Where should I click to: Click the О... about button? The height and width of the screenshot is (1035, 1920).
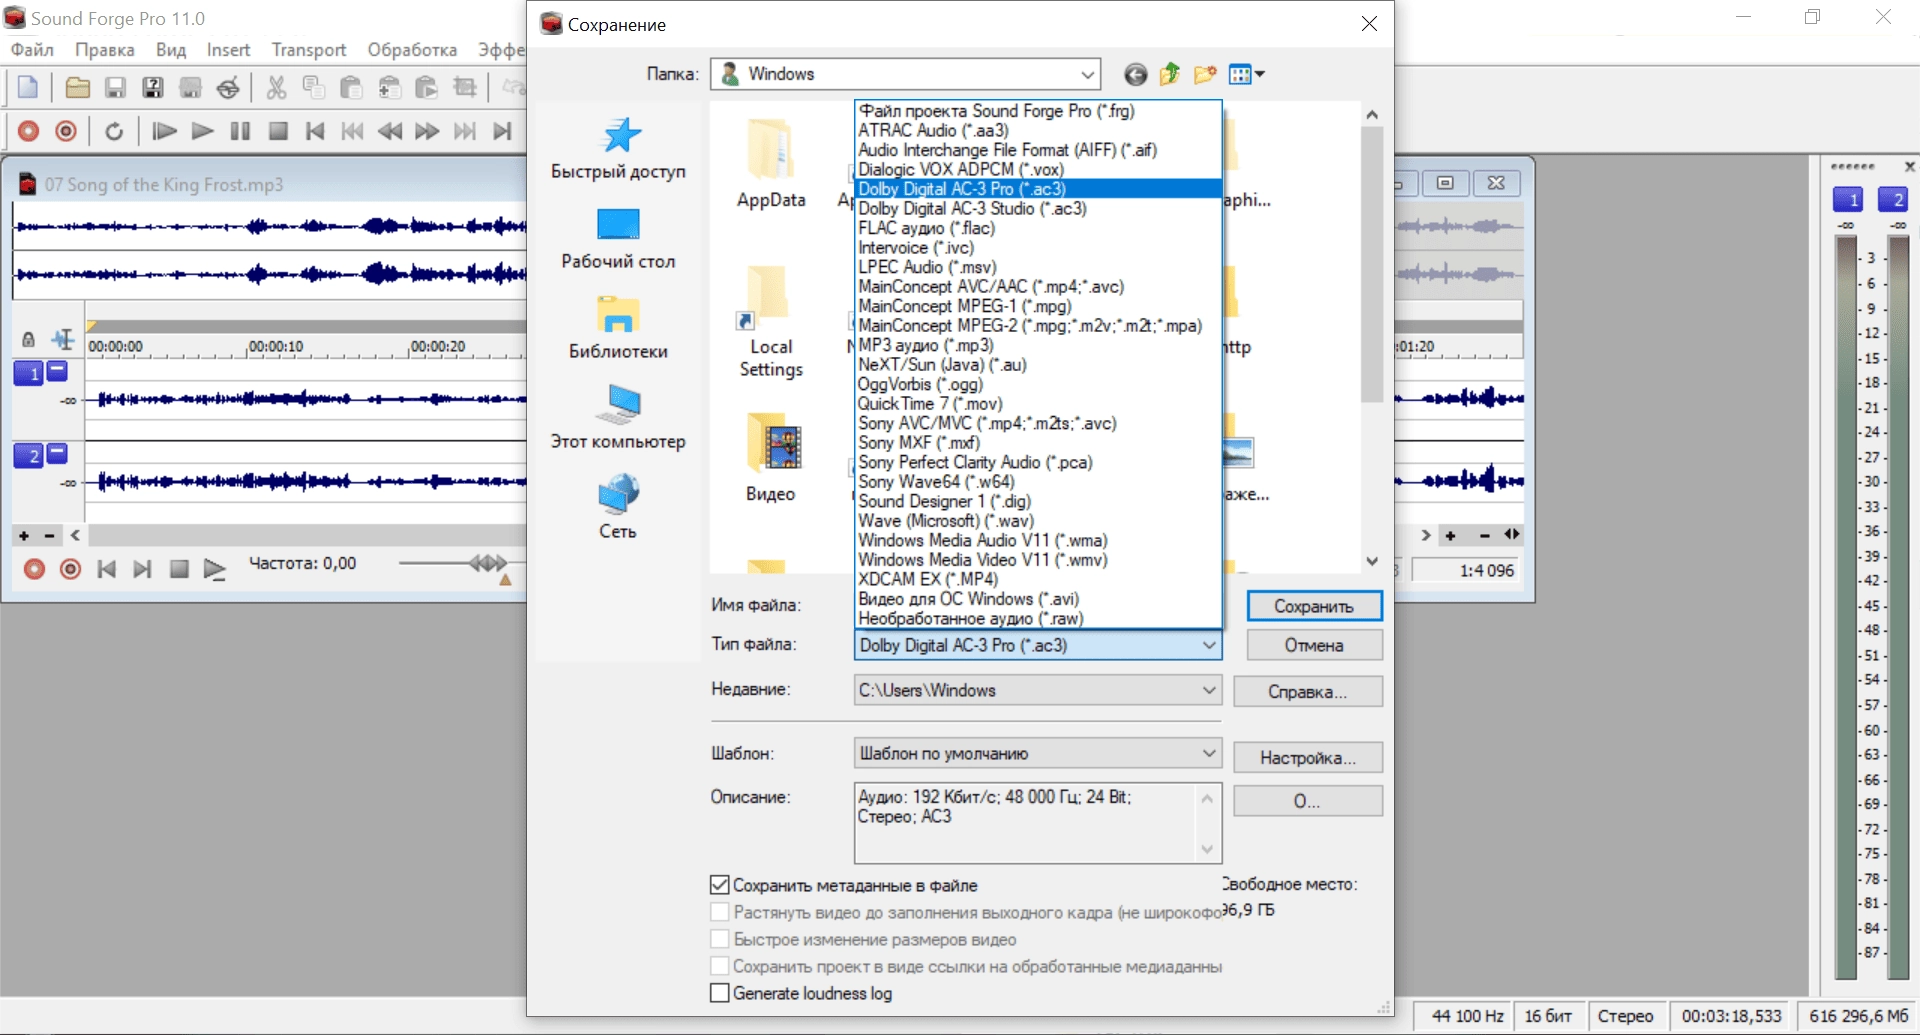point(1308,801)
